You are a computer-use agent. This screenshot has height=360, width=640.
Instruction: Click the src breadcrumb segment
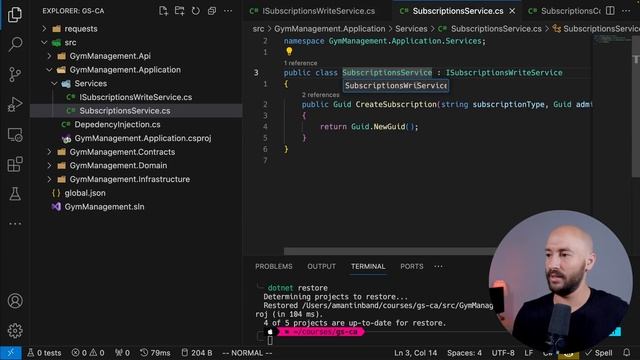coord(258,29)
